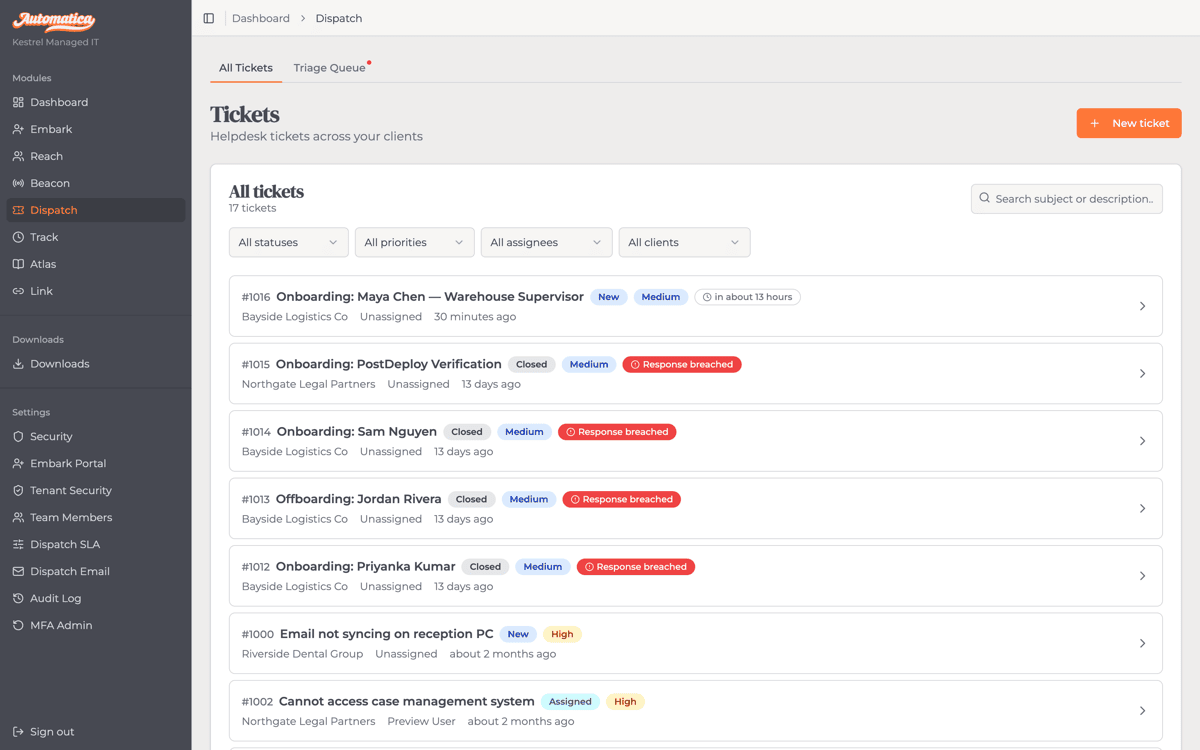This screenshot has width=1200, height=750.
Task: Click the Embark person icon in sidebar
Action: tap(18, 129)
